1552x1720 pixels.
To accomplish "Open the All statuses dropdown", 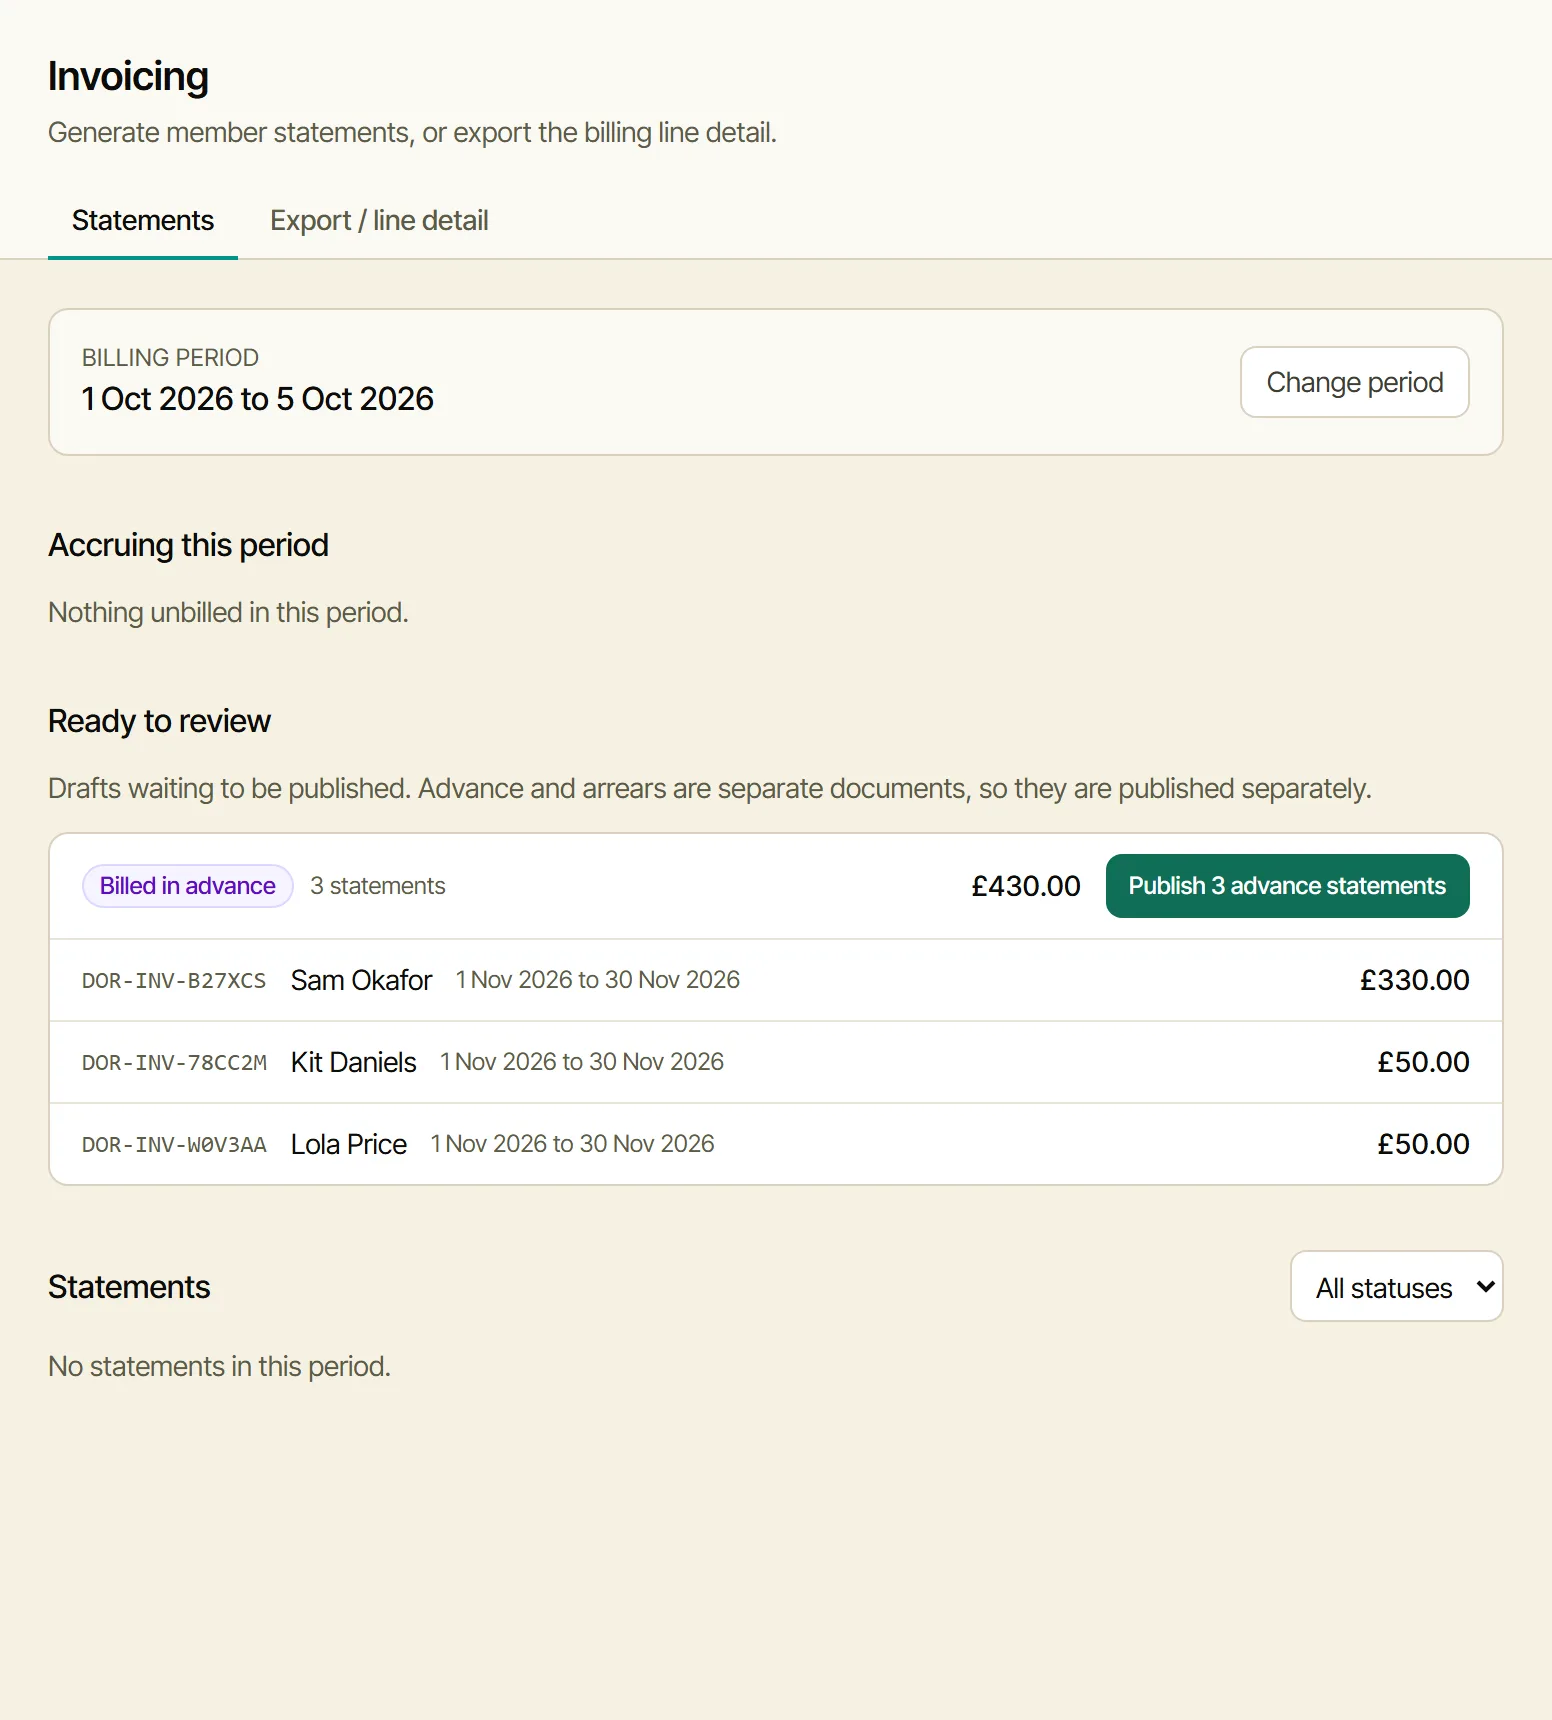I will (x=1396, y=1287).
